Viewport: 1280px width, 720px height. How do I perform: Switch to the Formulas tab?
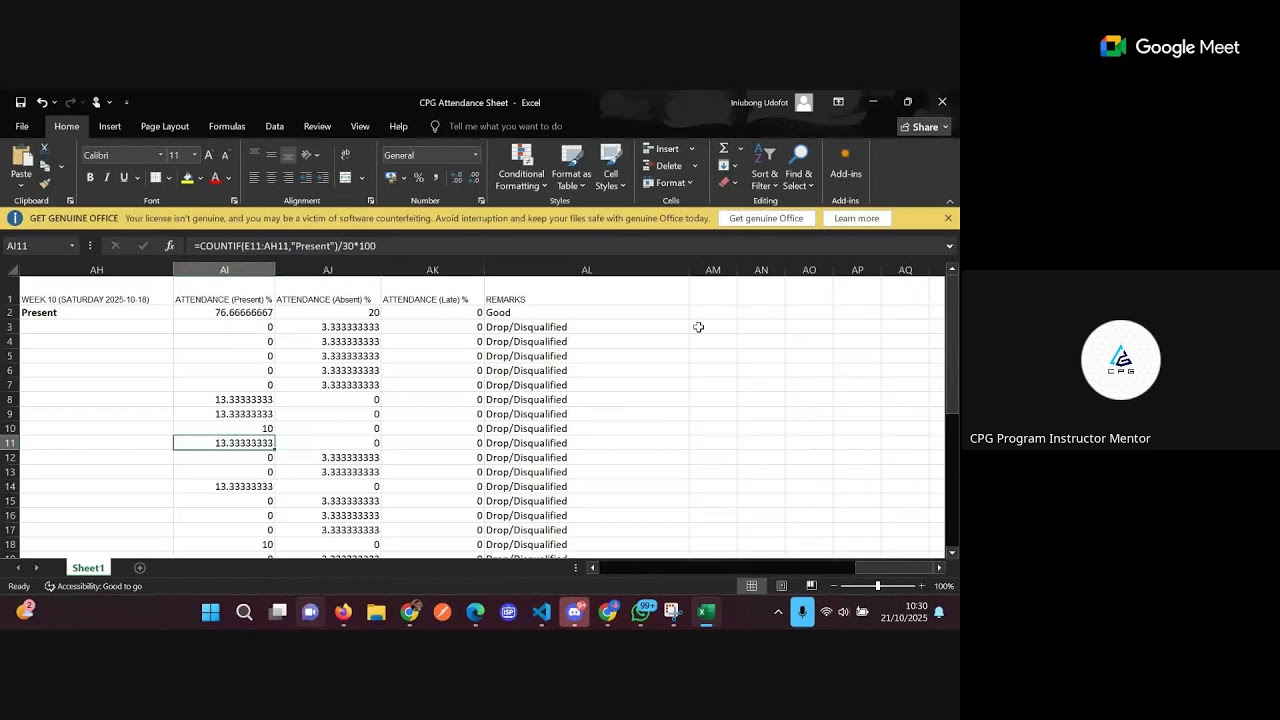pyautogui.click(x=227, y=127)
